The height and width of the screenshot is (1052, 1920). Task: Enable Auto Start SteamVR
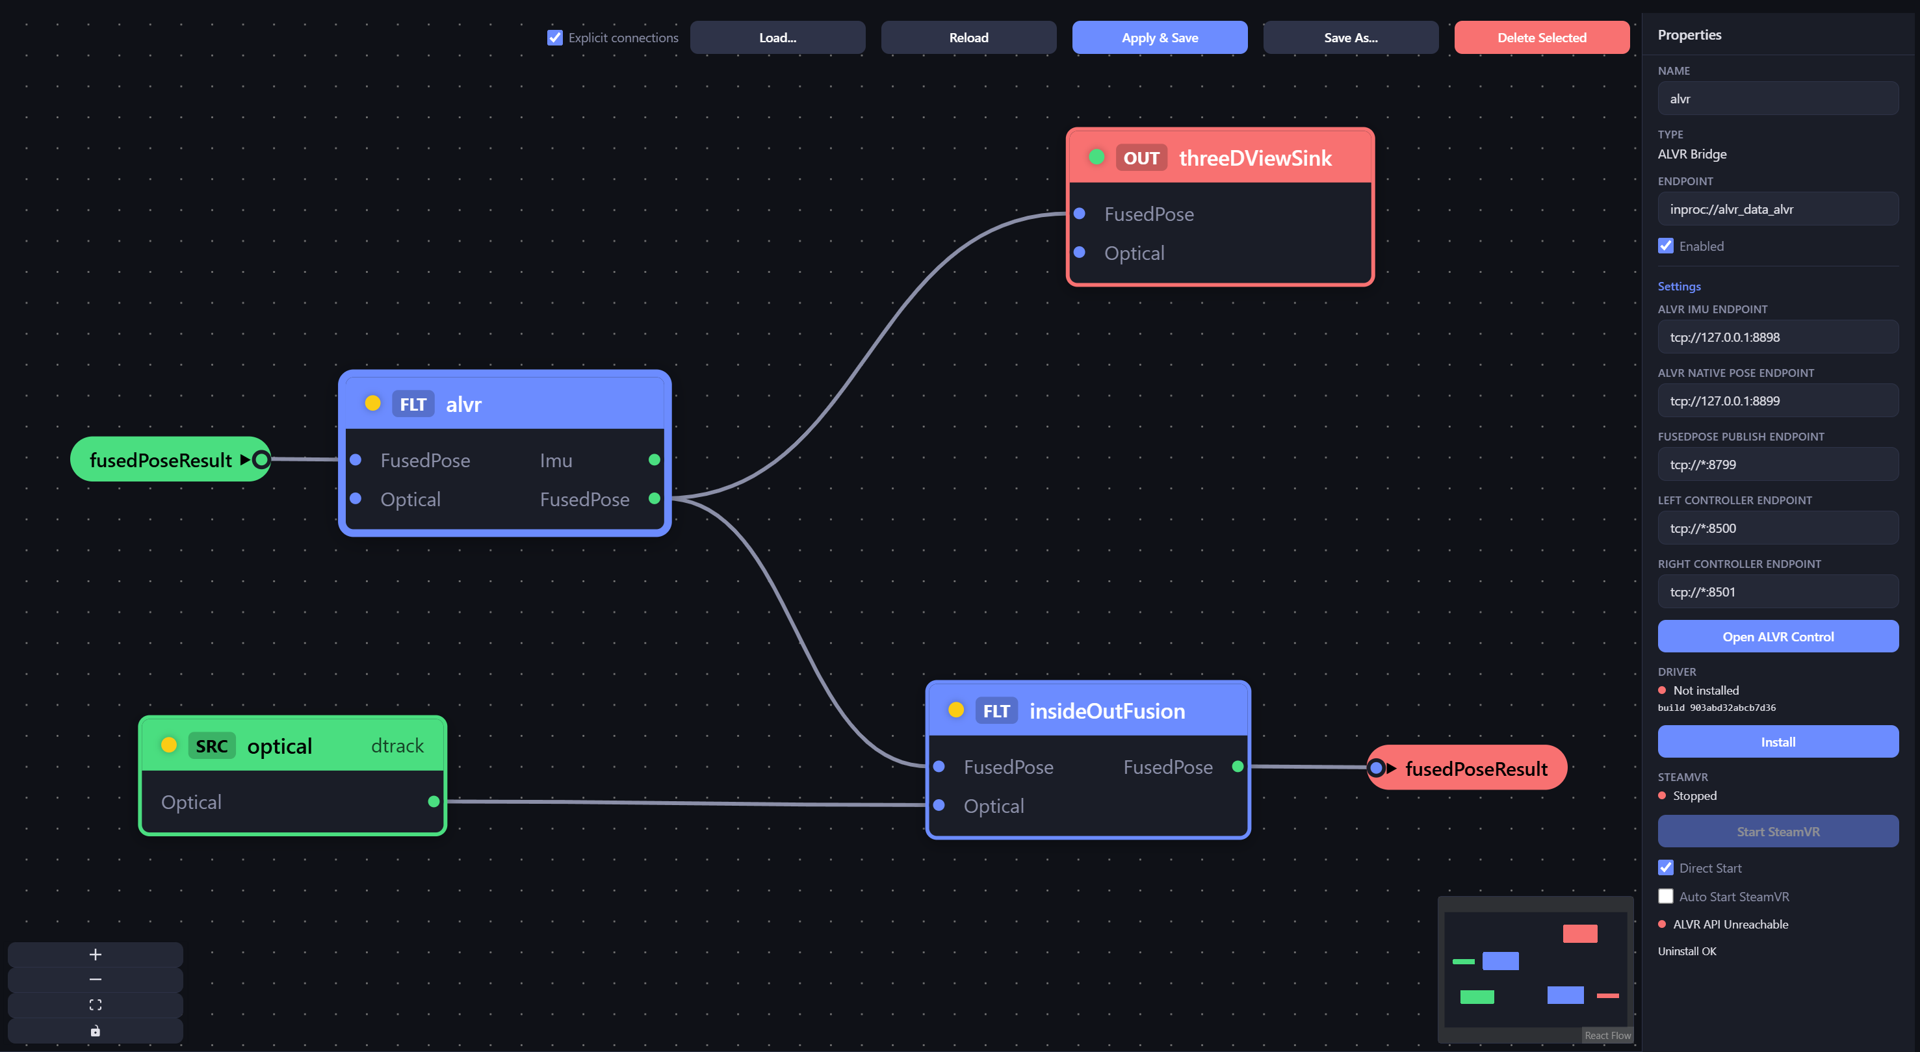click(1666, 897)
